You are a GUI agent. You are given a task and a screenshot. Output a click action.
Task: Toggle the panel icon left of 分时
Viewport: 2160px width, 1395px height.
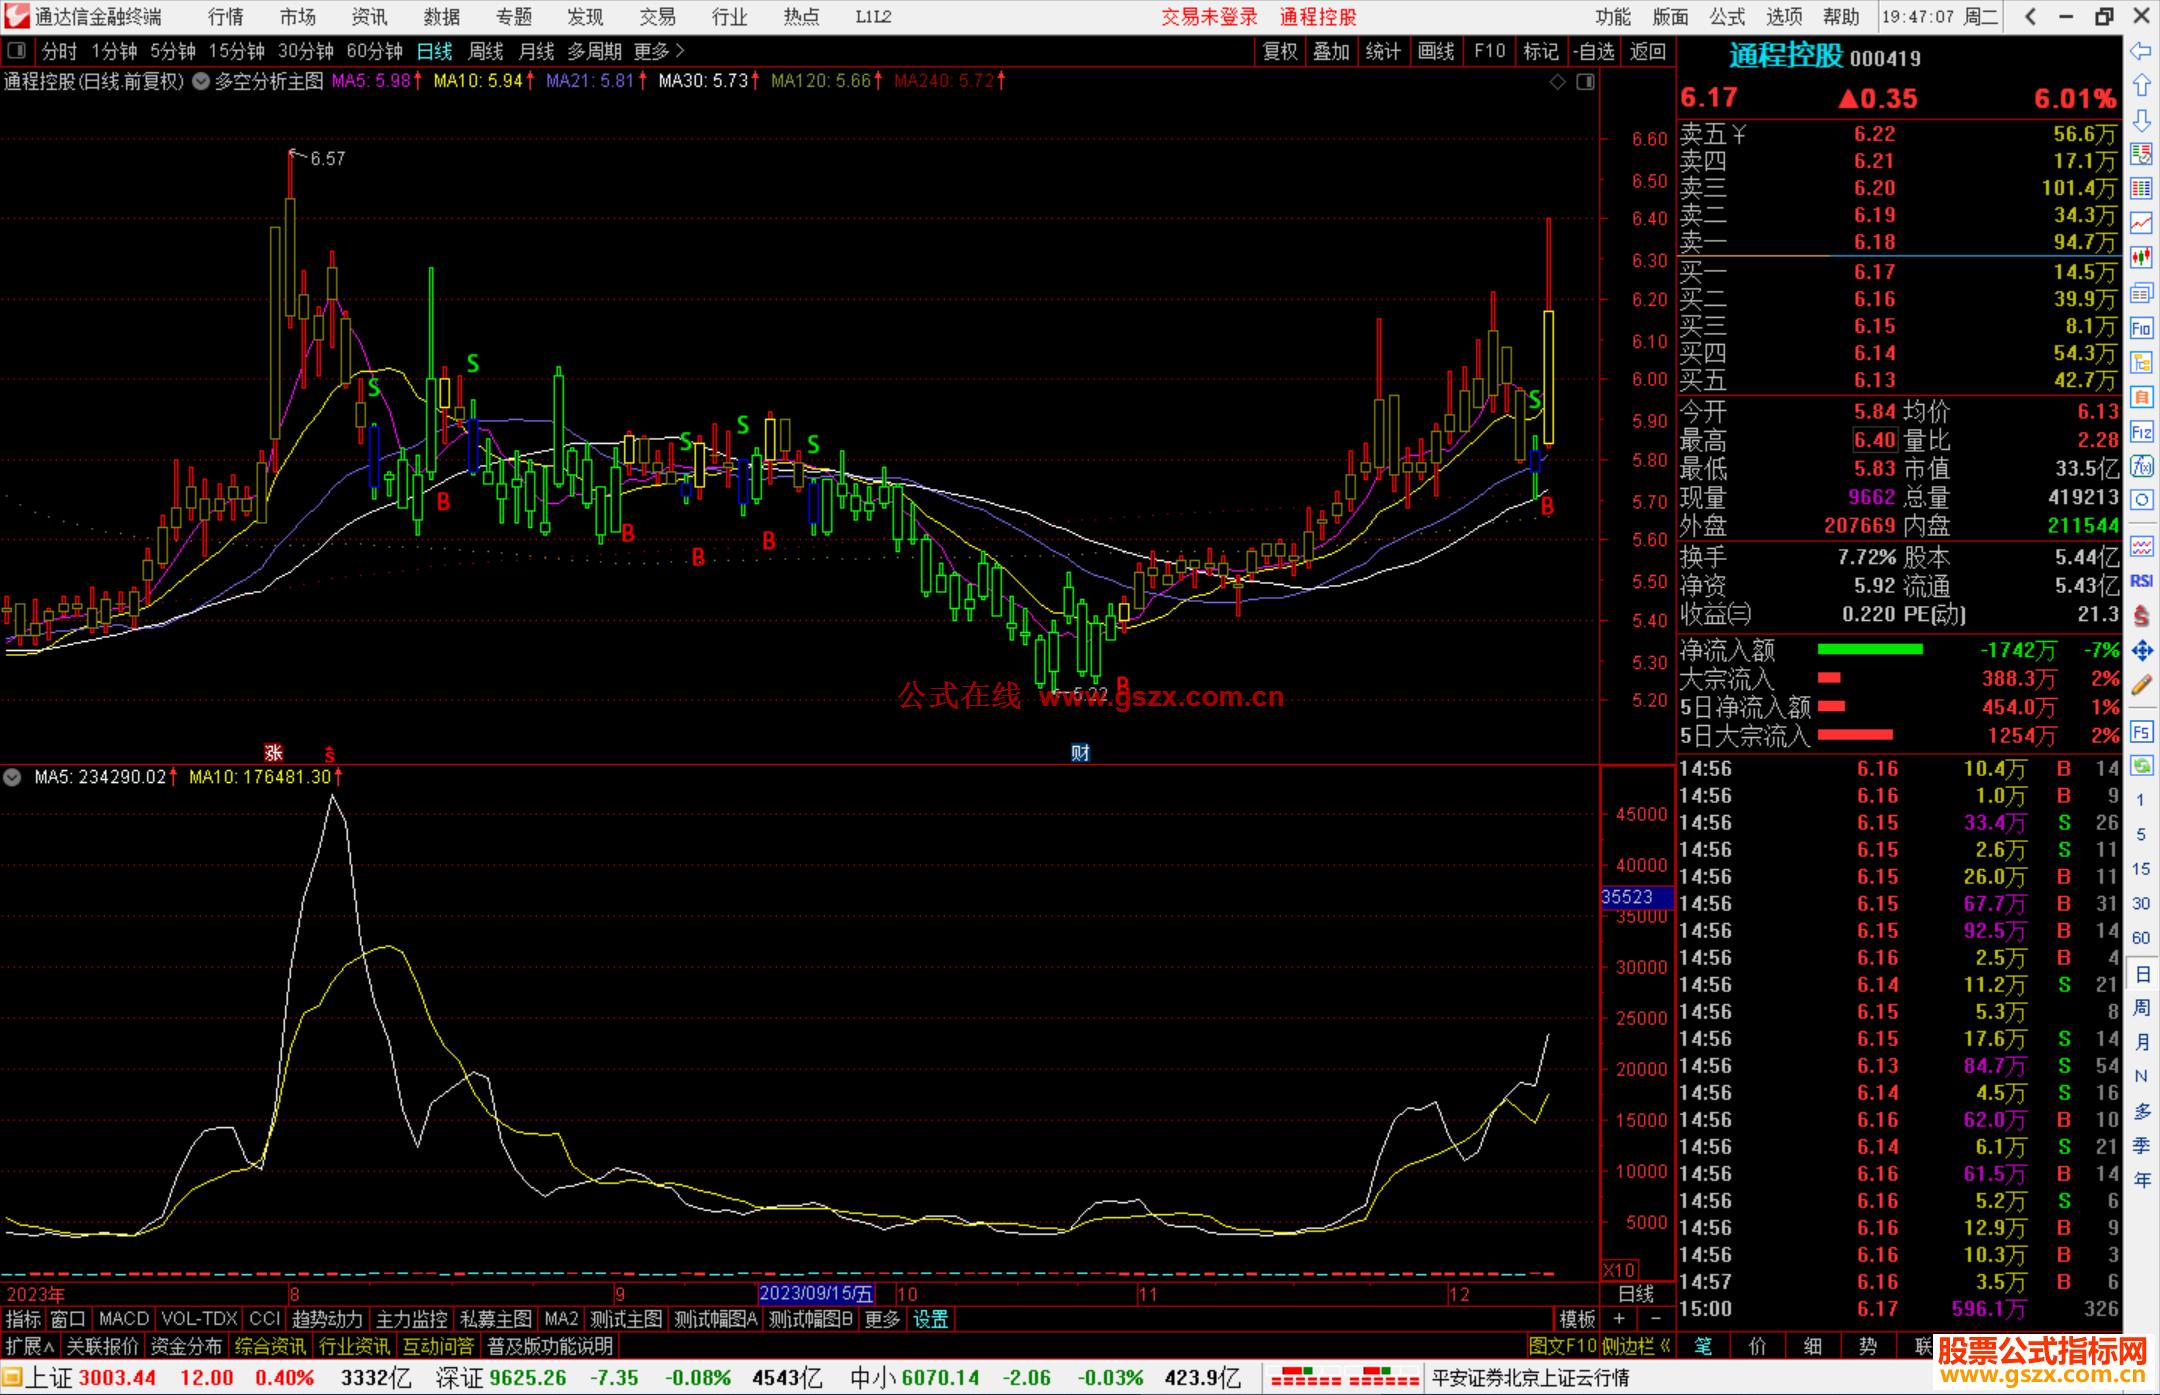pos(17,51)
